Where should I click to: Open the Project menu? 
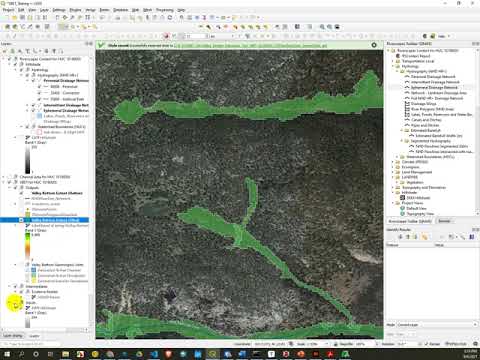click(8, 10)
